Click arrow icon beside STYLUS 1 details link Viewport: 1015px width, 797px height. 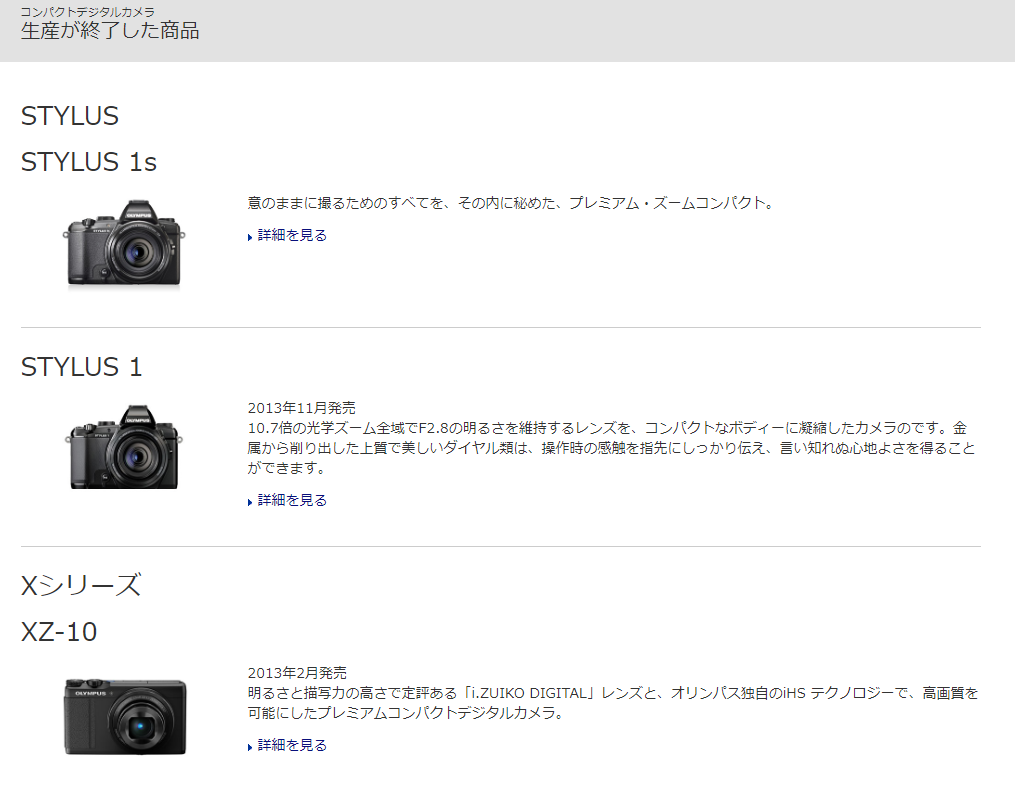(x=250, y=502)
